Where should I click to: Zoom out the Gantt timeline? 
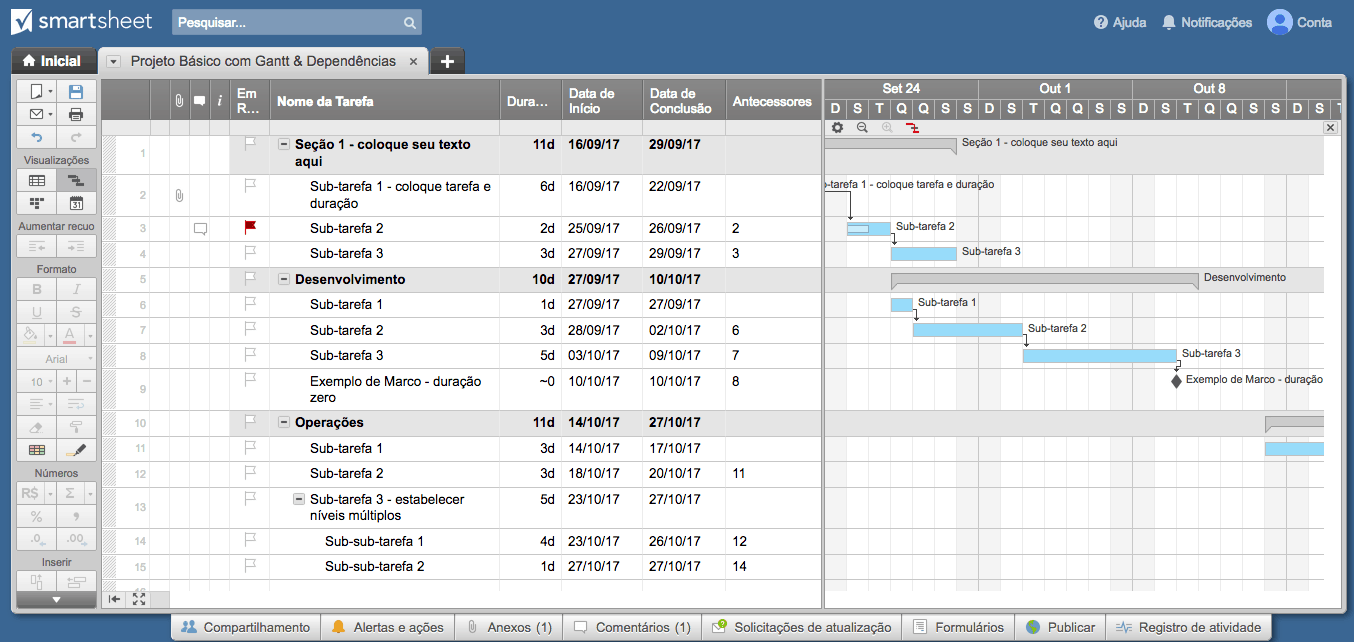pos(862,128)
